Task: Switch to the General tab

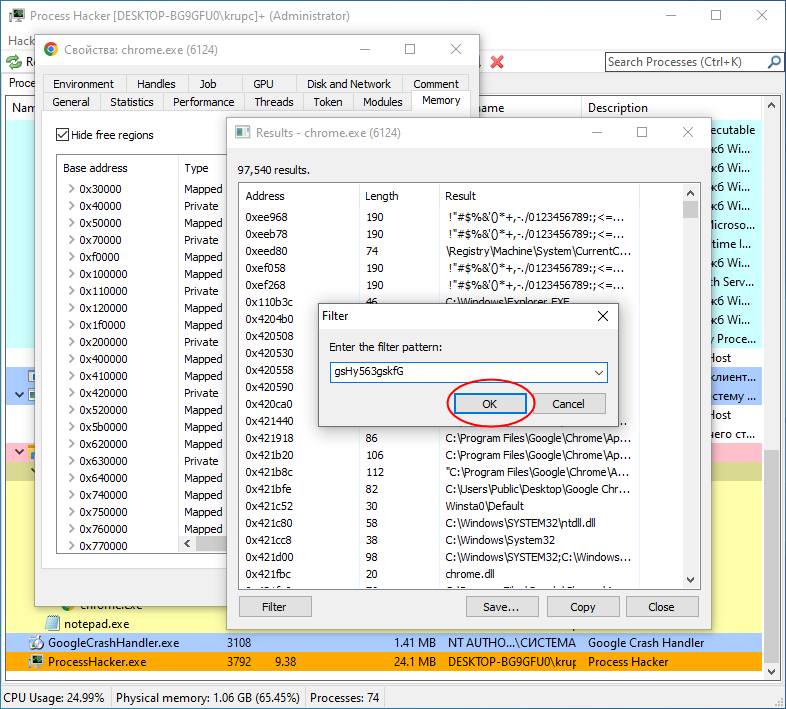Action: point(71,102)
